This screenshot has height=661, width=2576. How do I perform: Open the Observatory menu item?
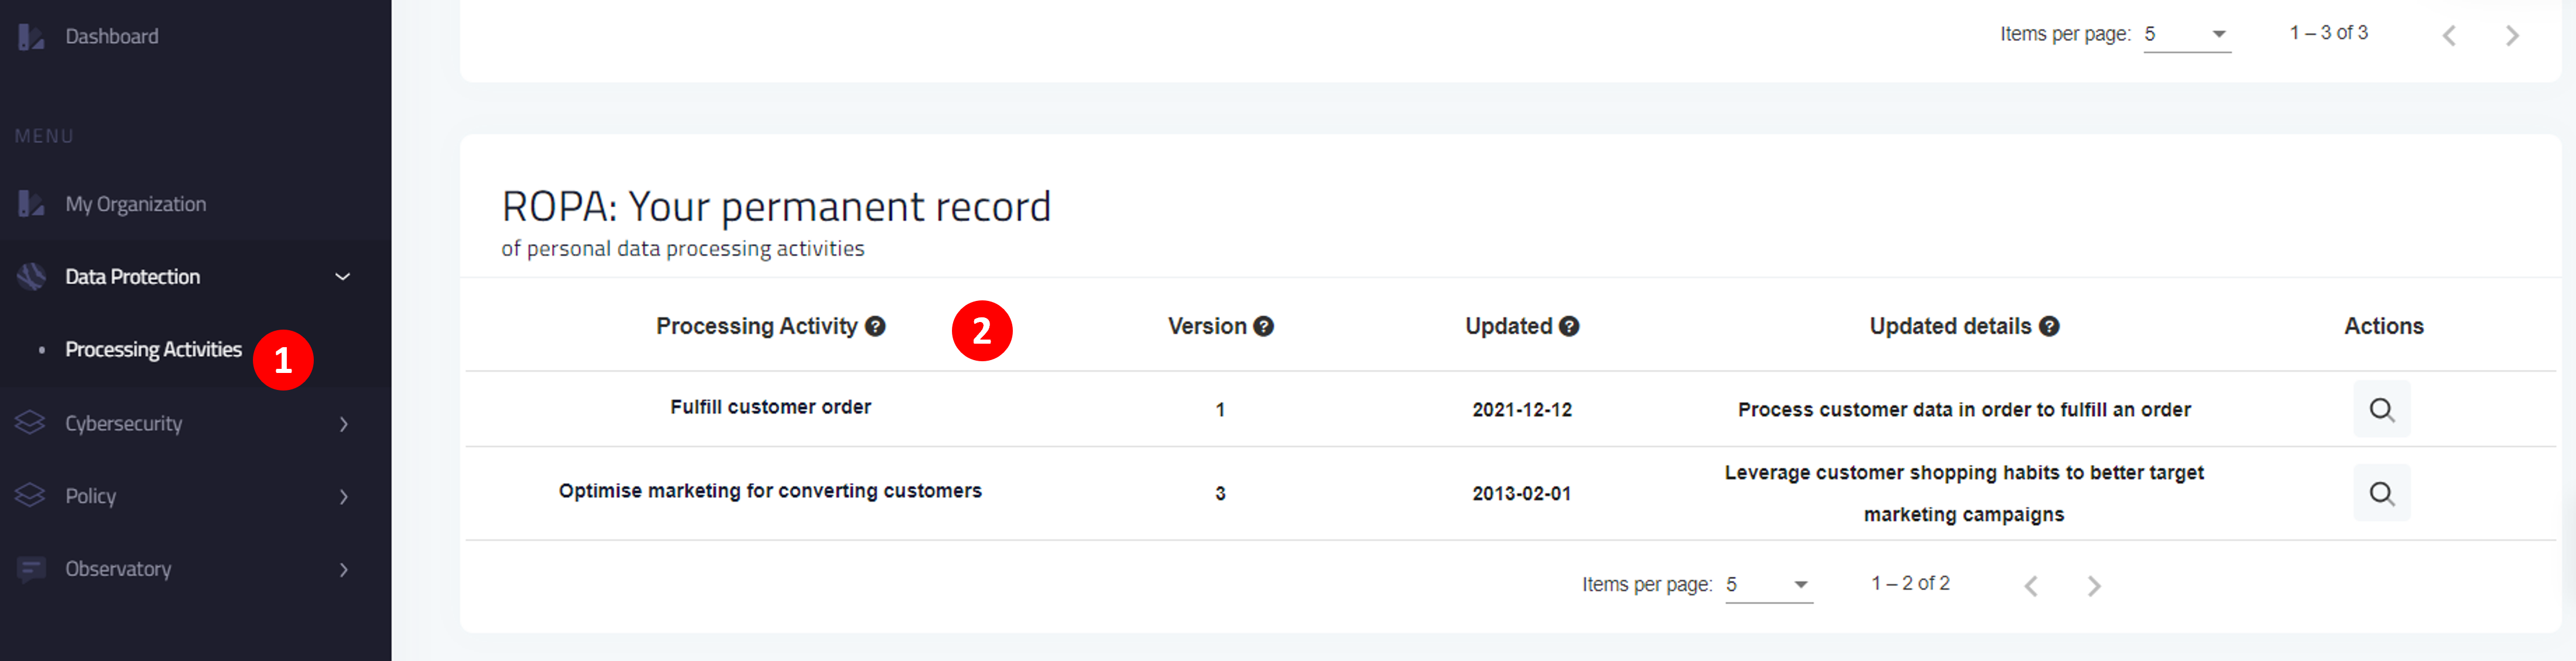(x=118, y=569)
